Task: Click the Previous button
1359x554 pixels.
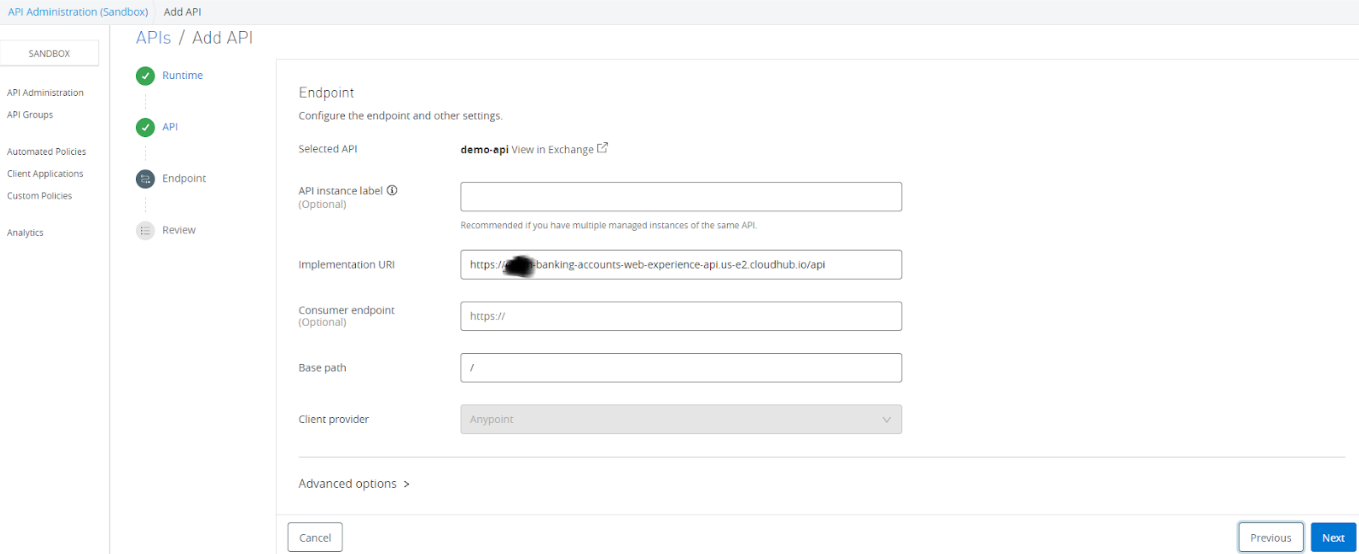Action: click(1270, 538)
